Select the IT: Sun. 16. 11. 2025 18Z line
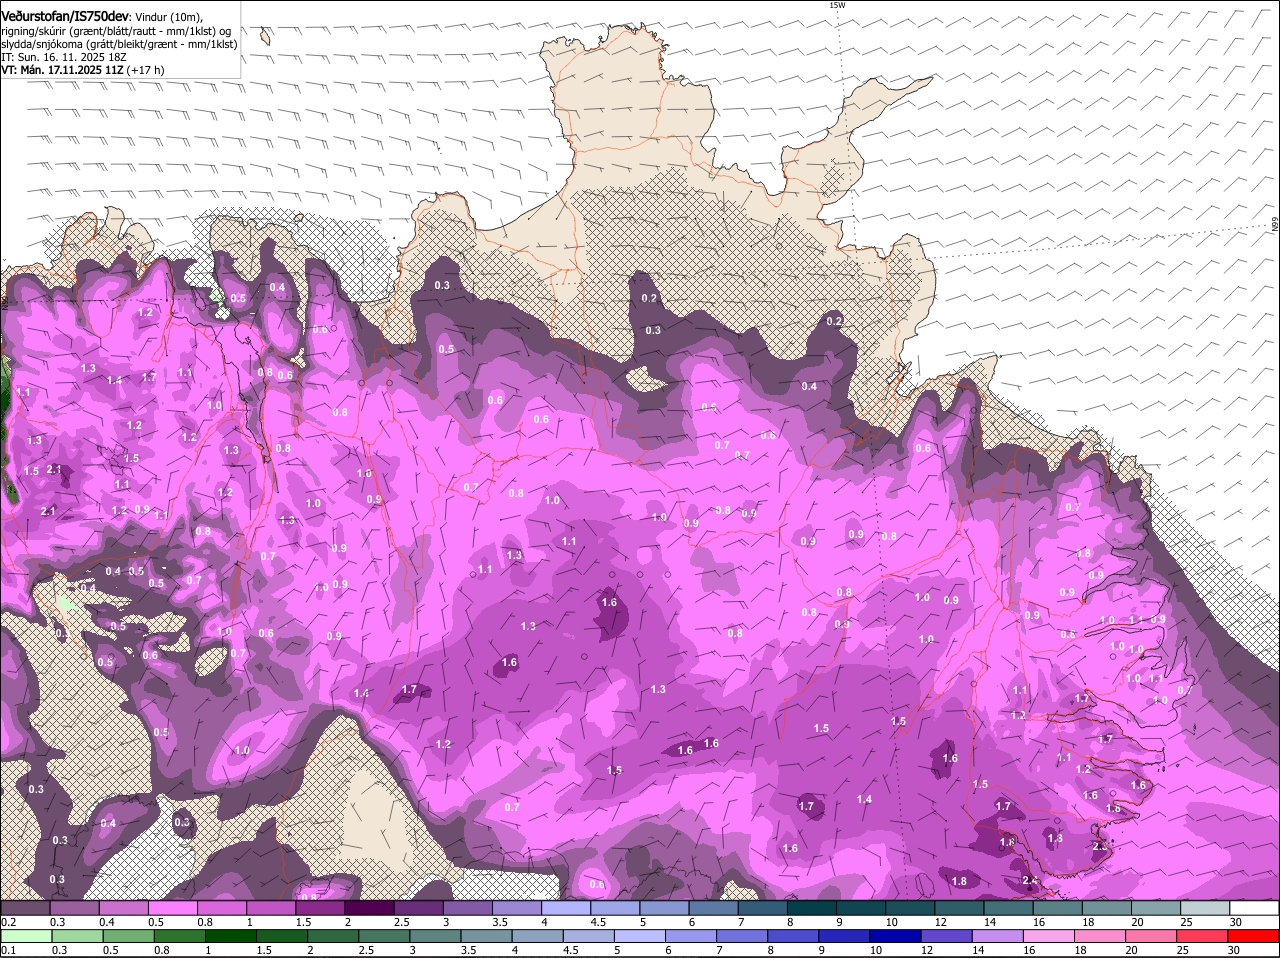The width and height of the screenshot is (1280, 958). point(63,57)
